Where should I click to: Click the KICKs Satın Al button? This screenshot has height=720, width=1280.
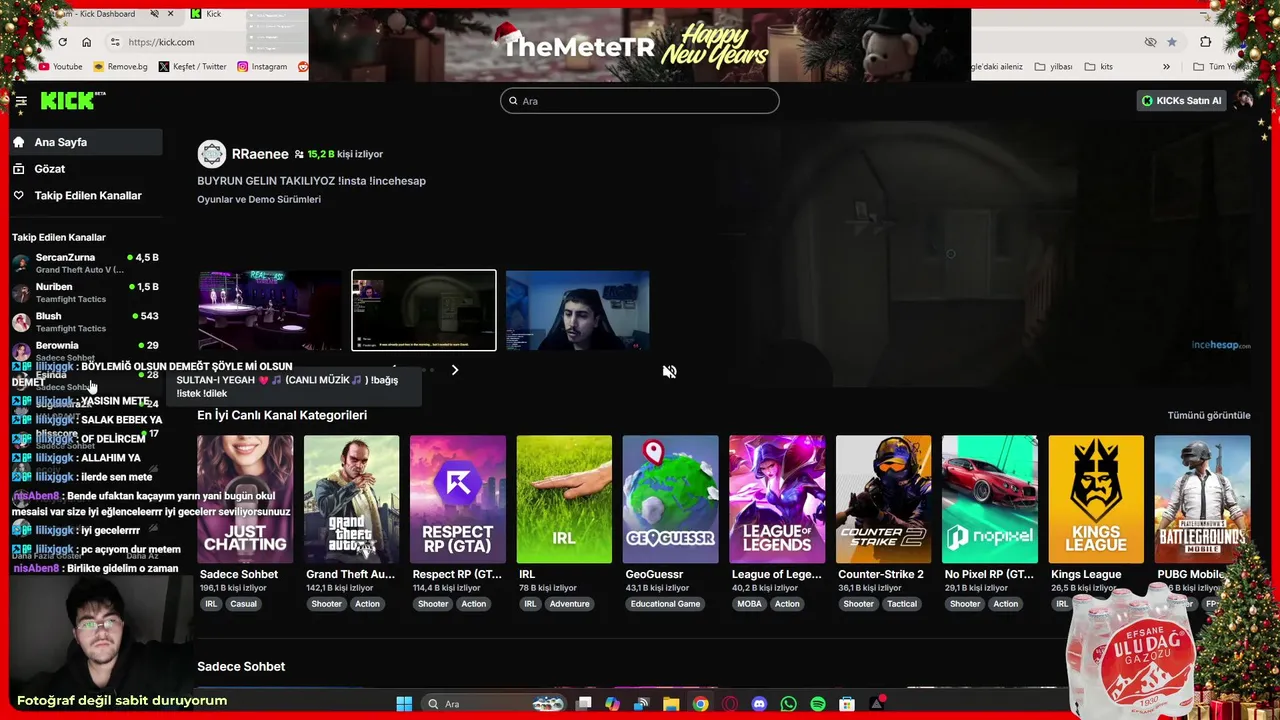[x=1181, y=100]
